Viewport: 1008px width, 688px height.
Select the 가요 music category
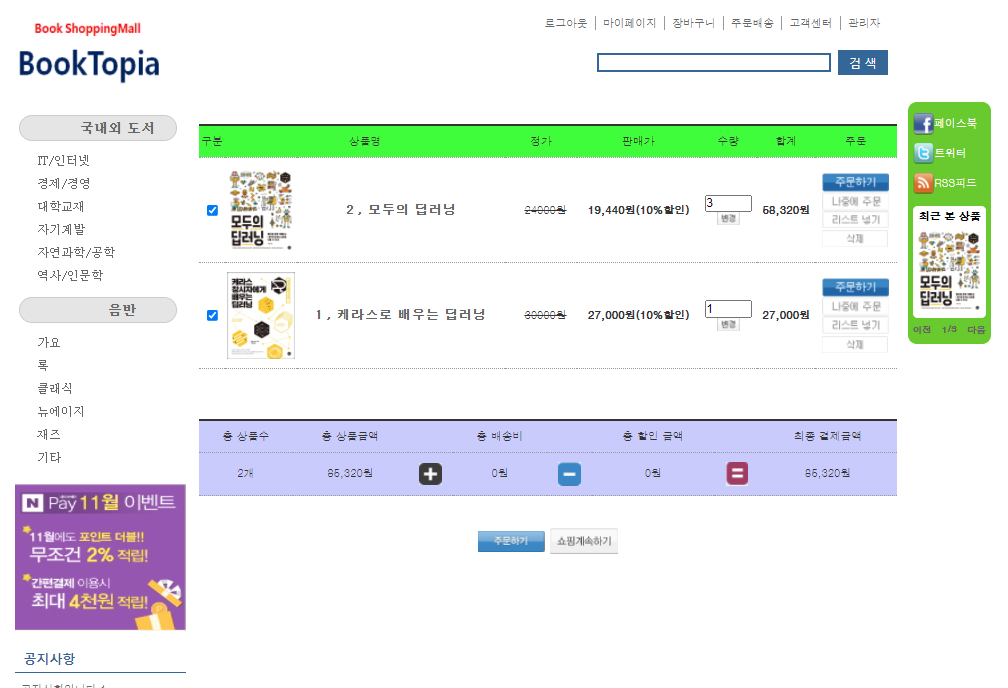point(48,342)
